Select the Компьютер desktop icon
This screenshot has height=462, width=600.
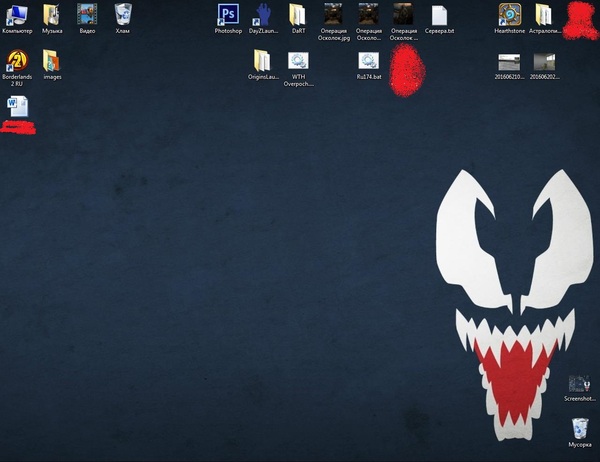coord(17,14)
